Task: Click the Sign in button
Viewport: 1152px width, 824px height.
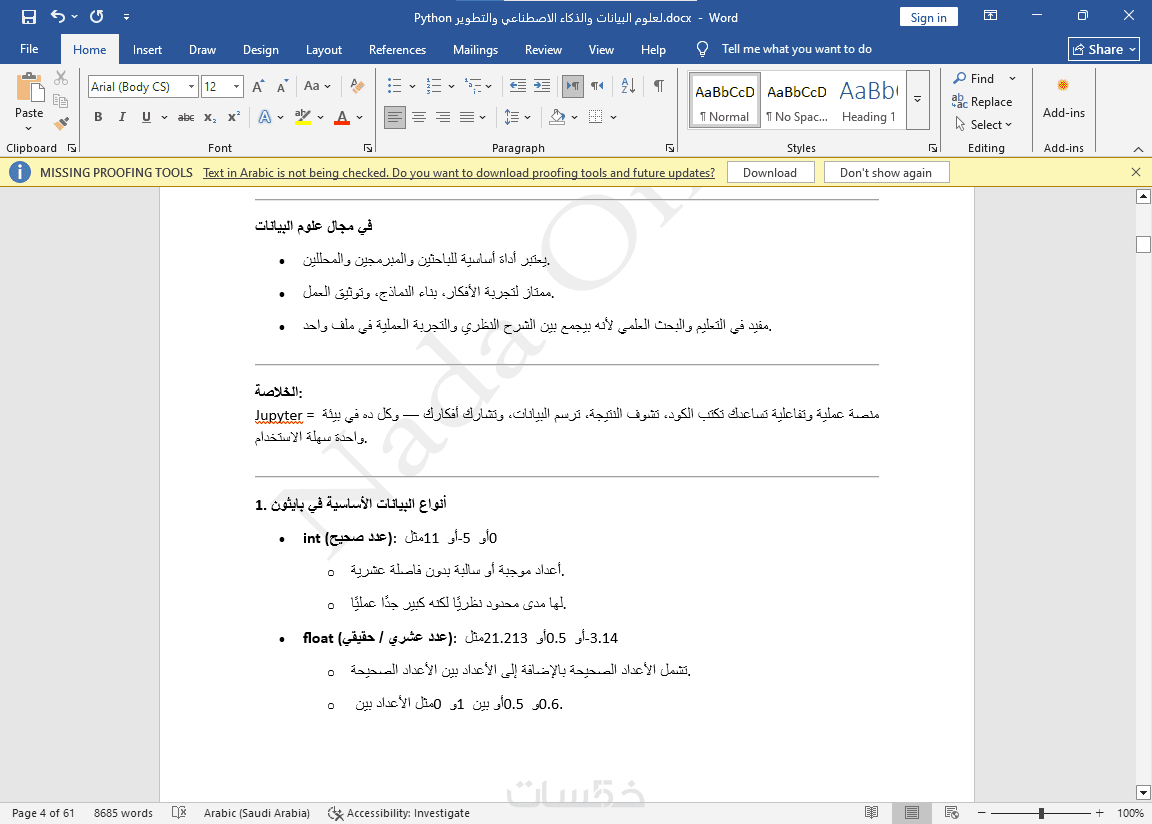Action: click(929, 18)
